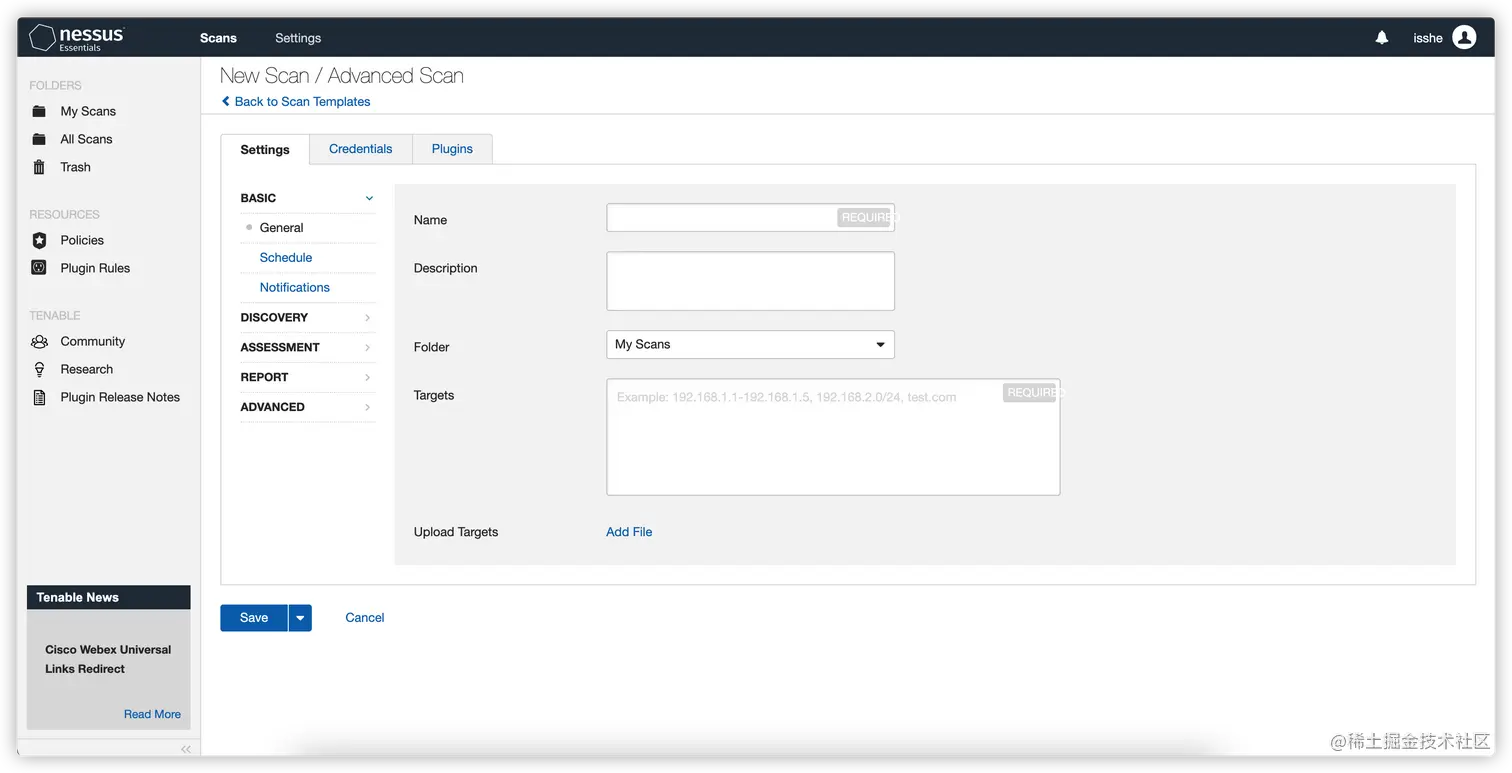1512x773 pixels.
Task: Open the Settings top menu
Action: 298,38
